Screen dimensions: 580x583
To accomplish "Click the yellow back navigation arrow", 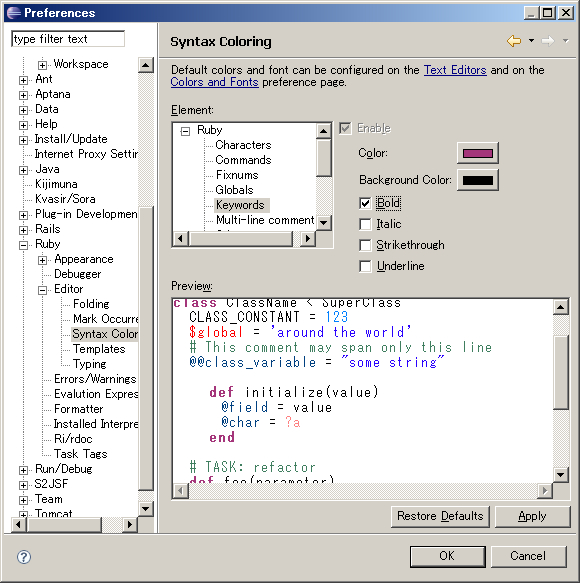I will click(x=514, y=41).
